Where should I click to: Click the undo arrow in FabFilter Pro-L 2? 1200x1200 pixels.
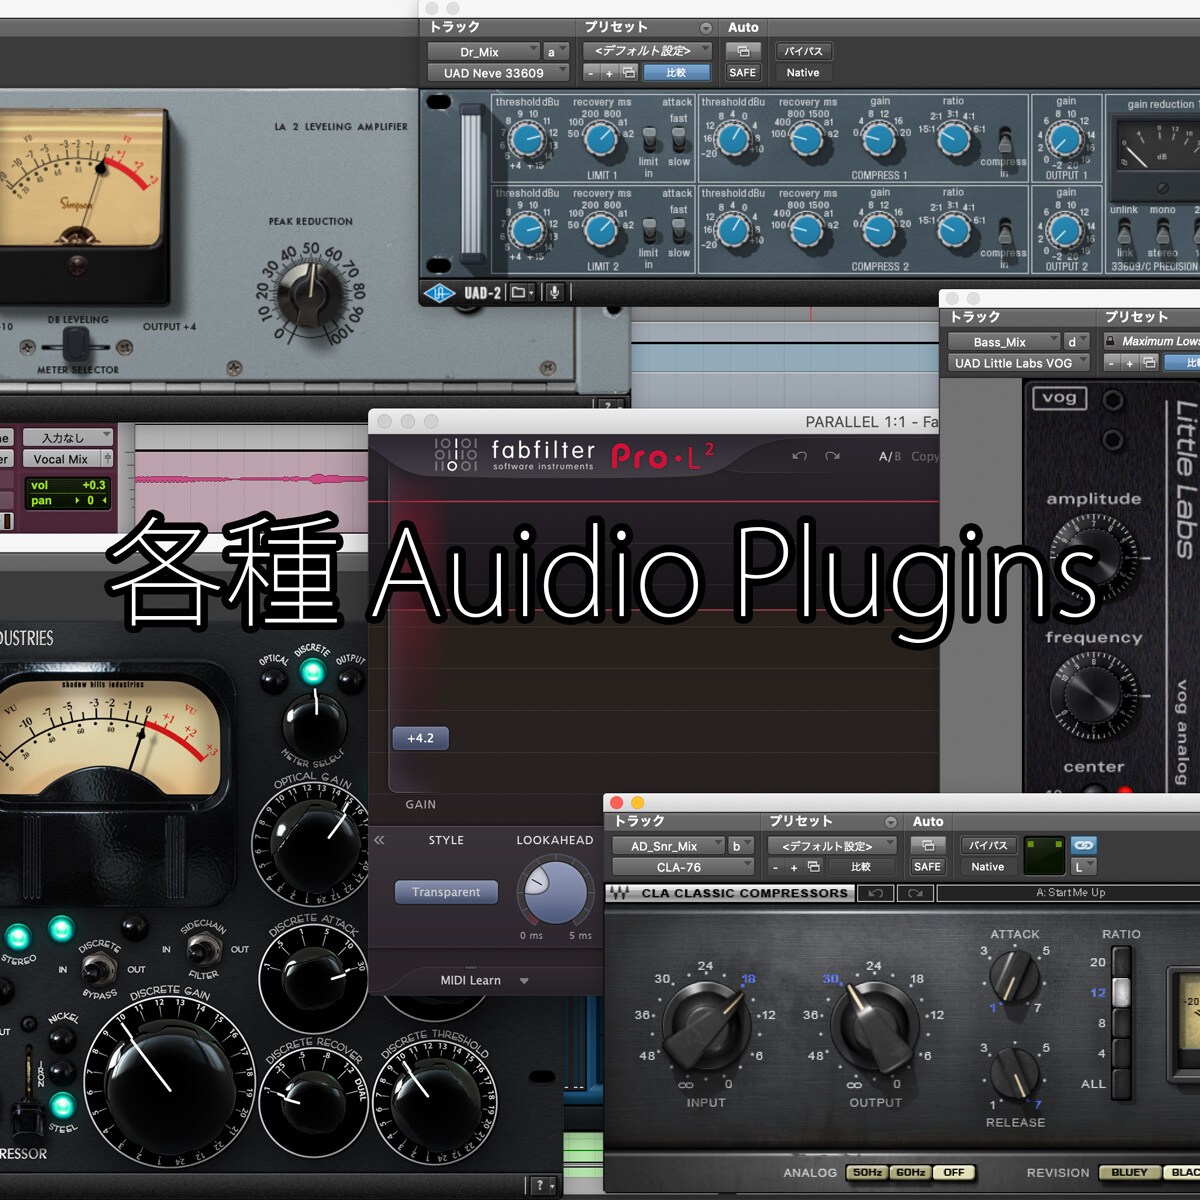pos(799,456)
